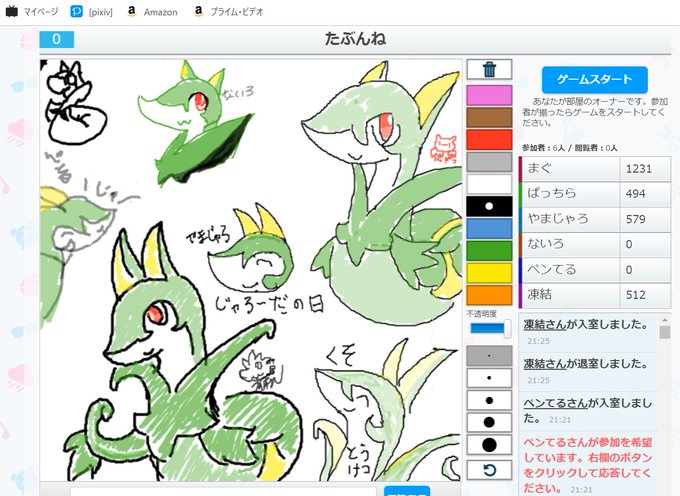Click the ゲームスタート button
This screenshot has width=680, height=496.
coord(595,79)
